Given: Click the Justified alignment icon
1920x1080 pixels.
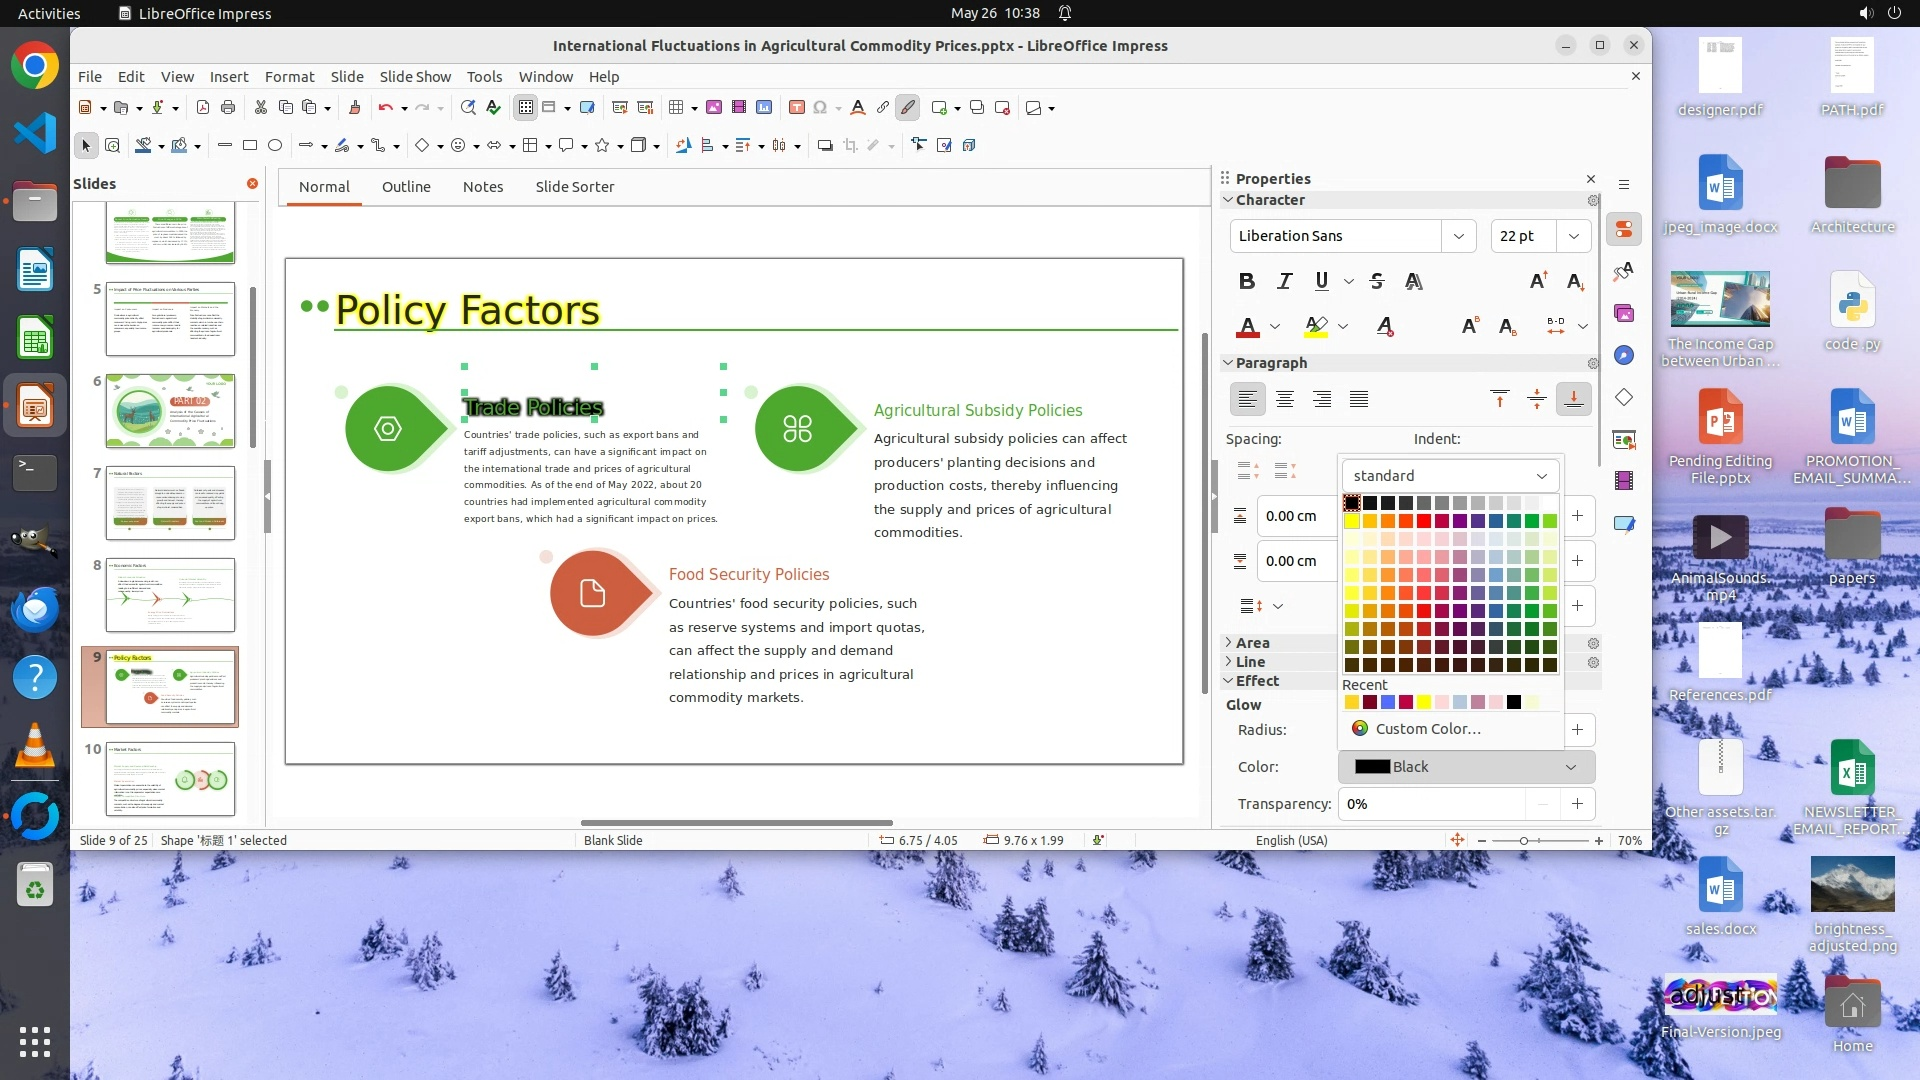Looking at the screenshot, I should click(1358, 399).
